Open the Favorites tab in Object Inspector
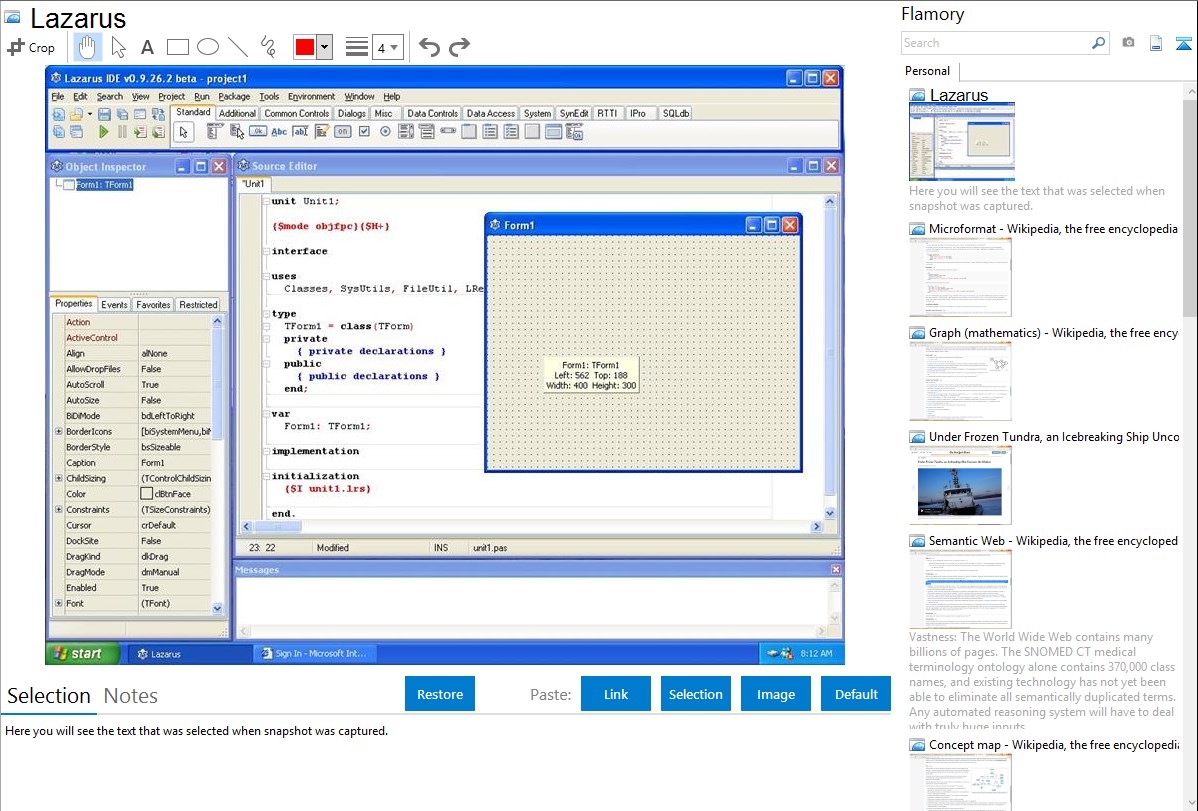The width and height of the screenshot is (1198, 811). point(153,304)
